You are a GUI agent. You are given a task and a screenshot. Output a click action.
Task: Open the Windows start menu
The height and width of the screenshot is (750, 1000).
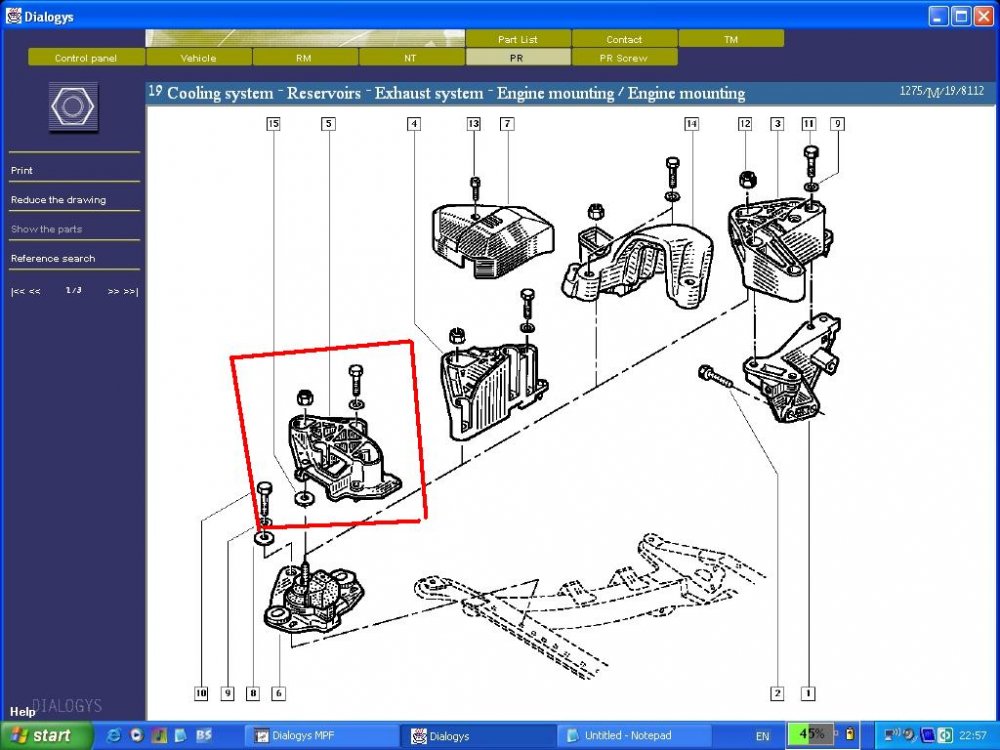click(45, 735)
